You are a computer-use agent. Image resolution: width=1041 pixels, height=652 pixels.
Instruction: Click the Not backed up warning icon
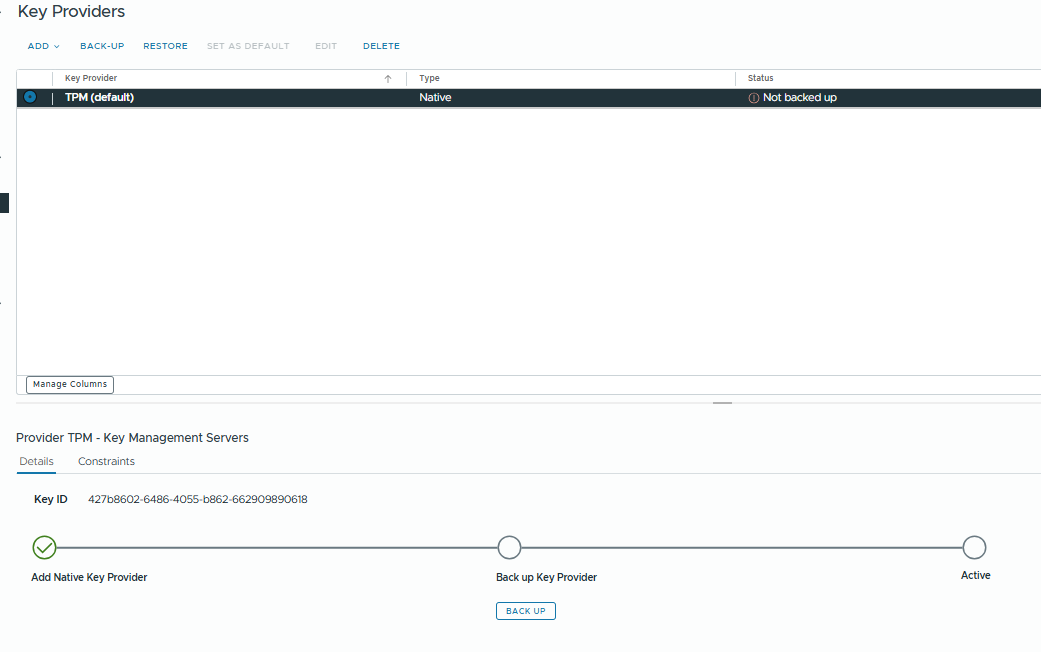point(754,98)
